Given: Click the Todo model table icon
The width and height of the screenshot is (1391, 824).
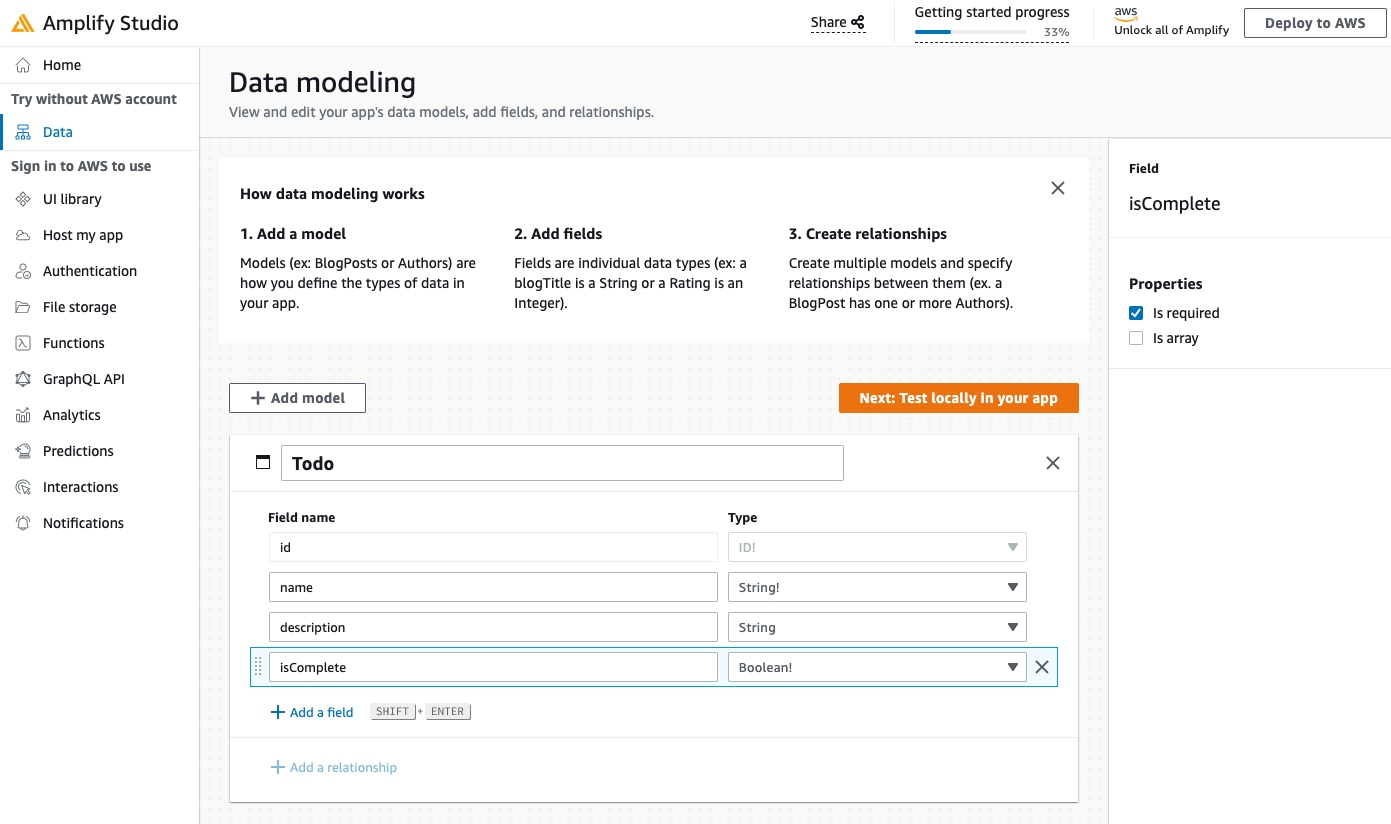Looking at the screenshot, I should [x=263, y=462].
